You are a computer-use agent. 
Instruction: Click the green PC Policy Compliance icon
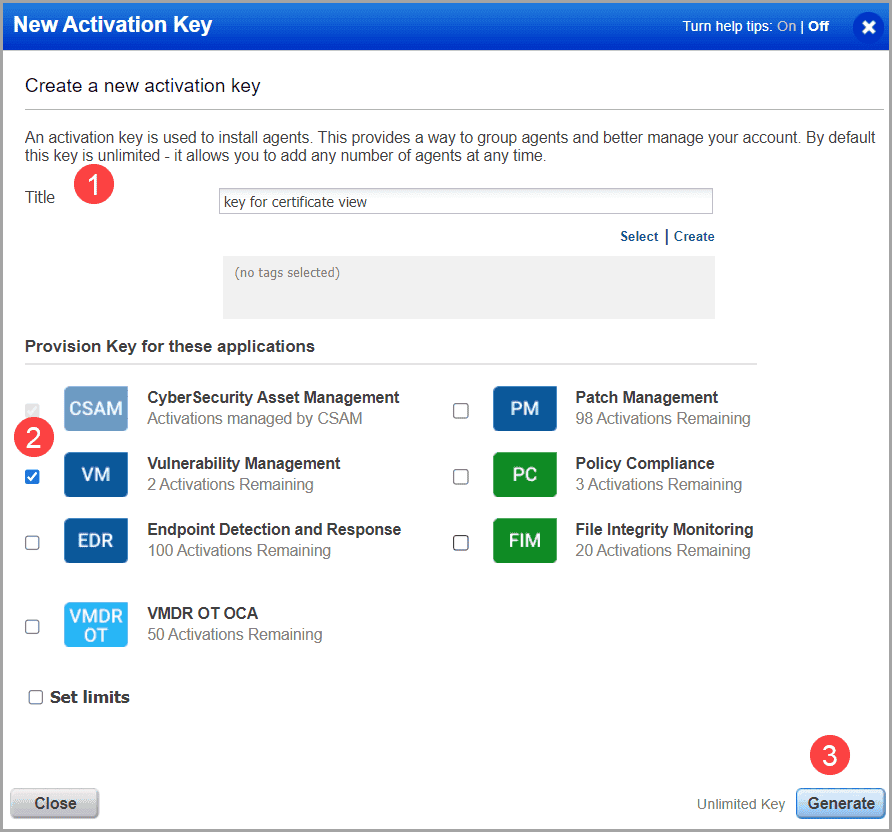[524, 474]
